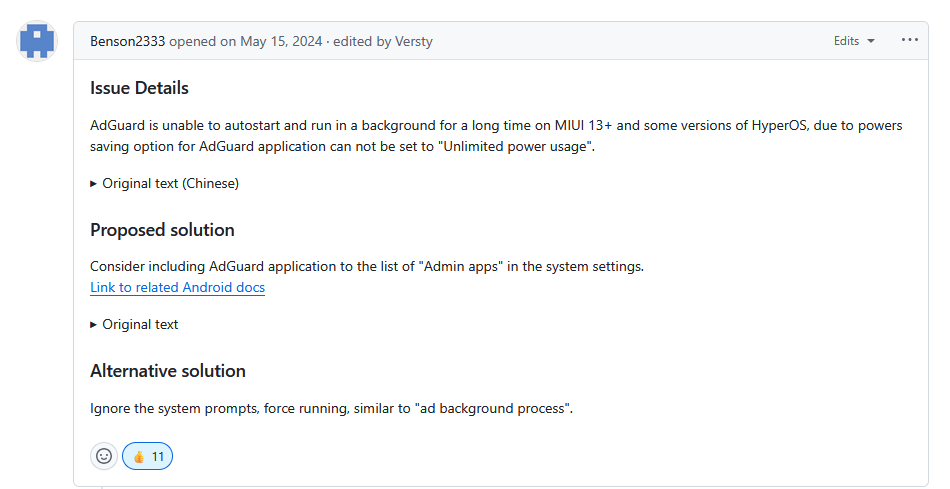Open the Edits history dropdown

(854, 41)
